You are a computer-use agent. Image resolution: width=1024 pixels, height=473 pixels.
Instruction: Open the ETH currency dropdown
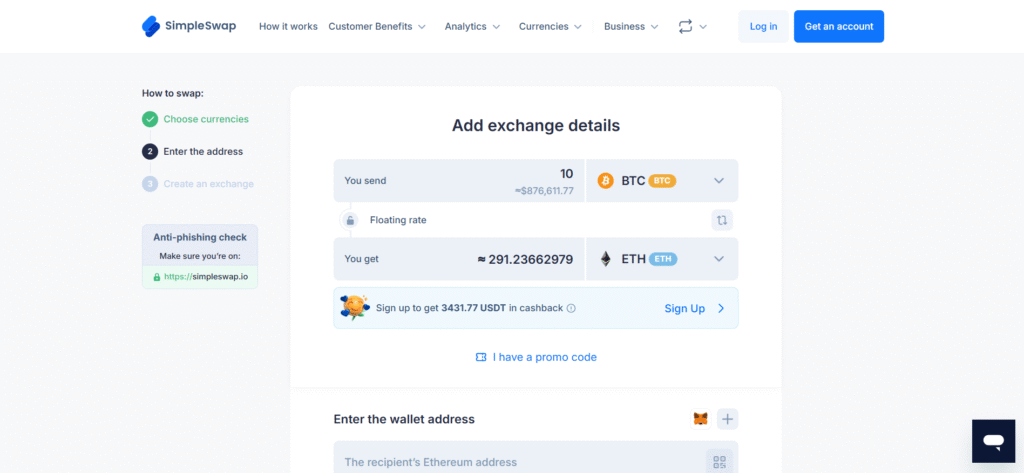[662, 259]
